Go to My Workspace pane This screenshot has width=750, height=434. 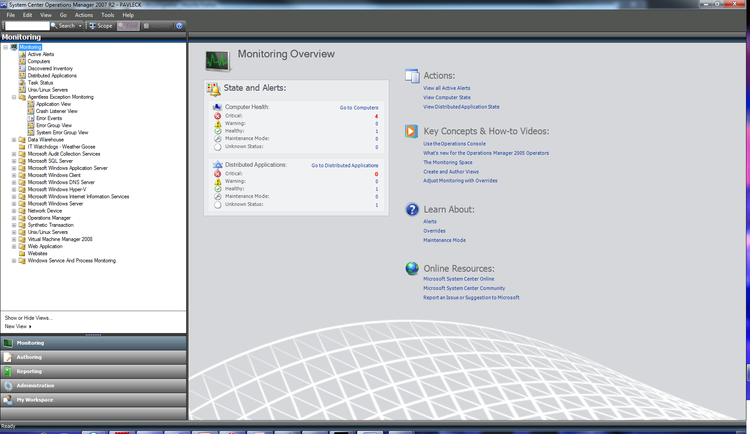coord(34,400)
